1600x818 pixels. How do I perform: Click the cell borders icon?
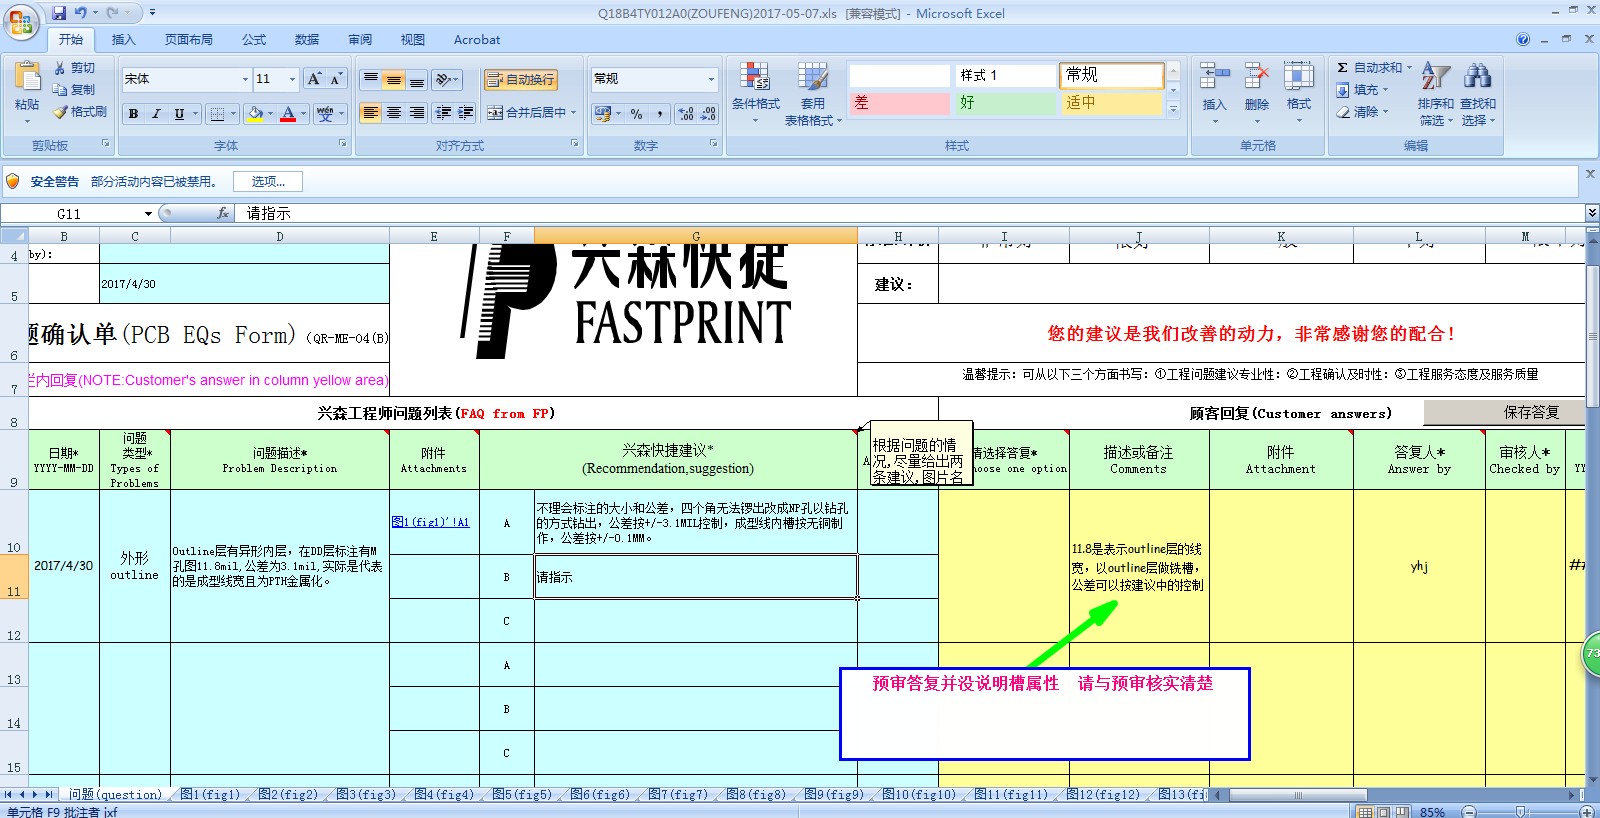(x=217, y=114)
